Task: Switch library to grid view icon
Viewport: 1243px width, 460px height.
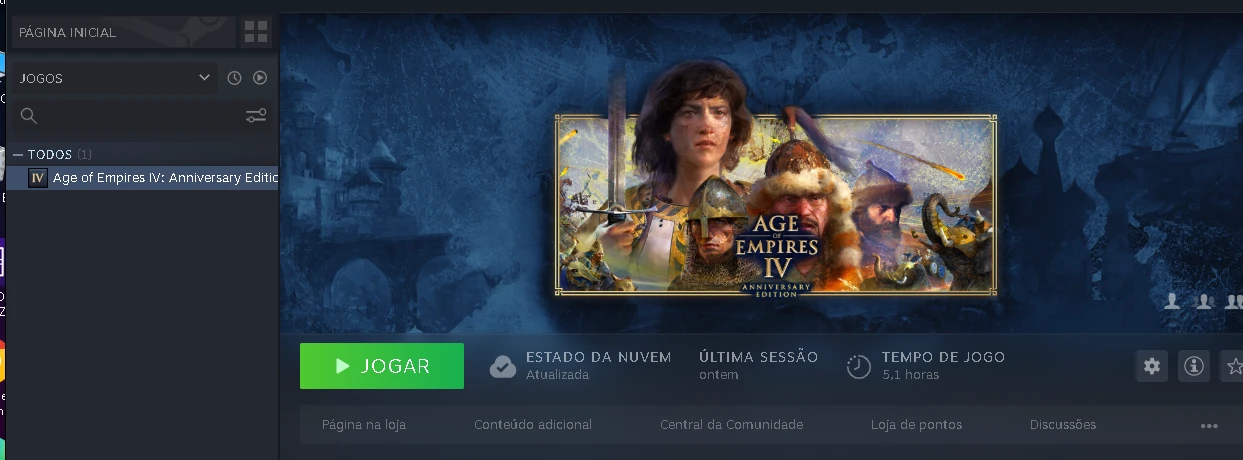Action: (256, 32)
